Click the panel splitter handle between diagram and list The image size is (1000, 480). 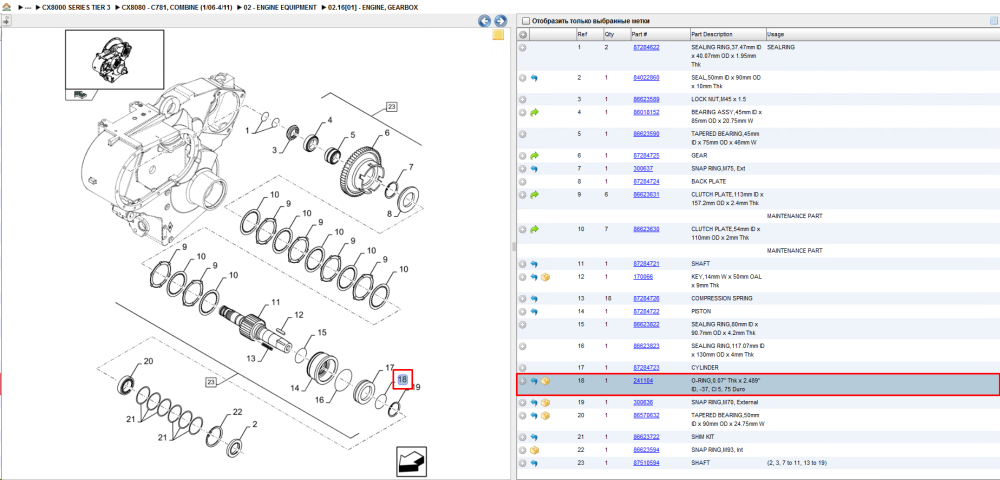tap(513, 247)
